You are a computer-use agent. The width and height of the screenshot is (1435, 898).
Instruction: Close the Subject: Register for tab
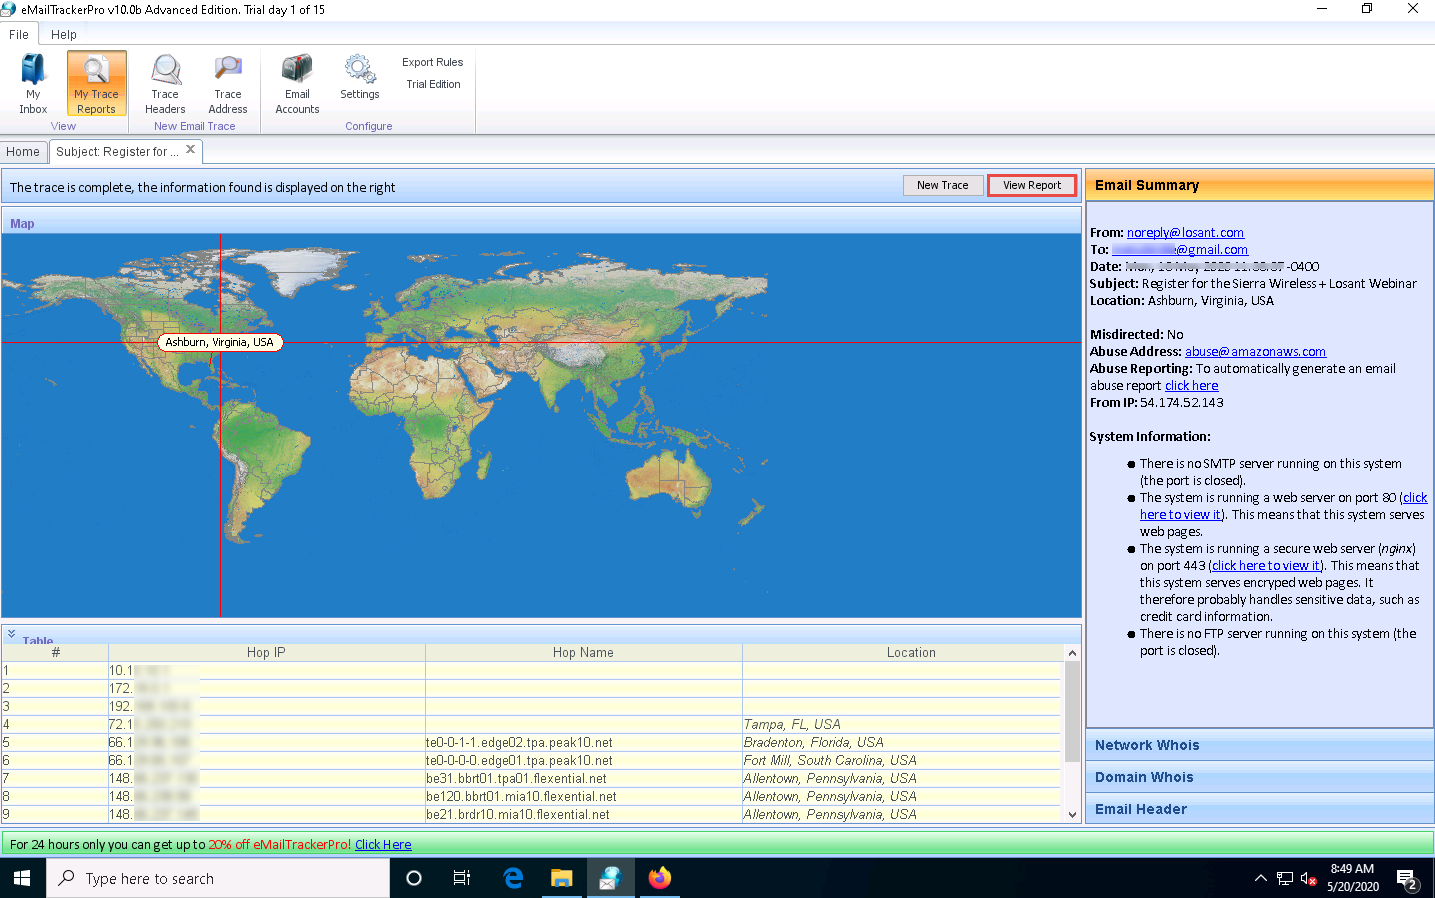tap(190, 150)
